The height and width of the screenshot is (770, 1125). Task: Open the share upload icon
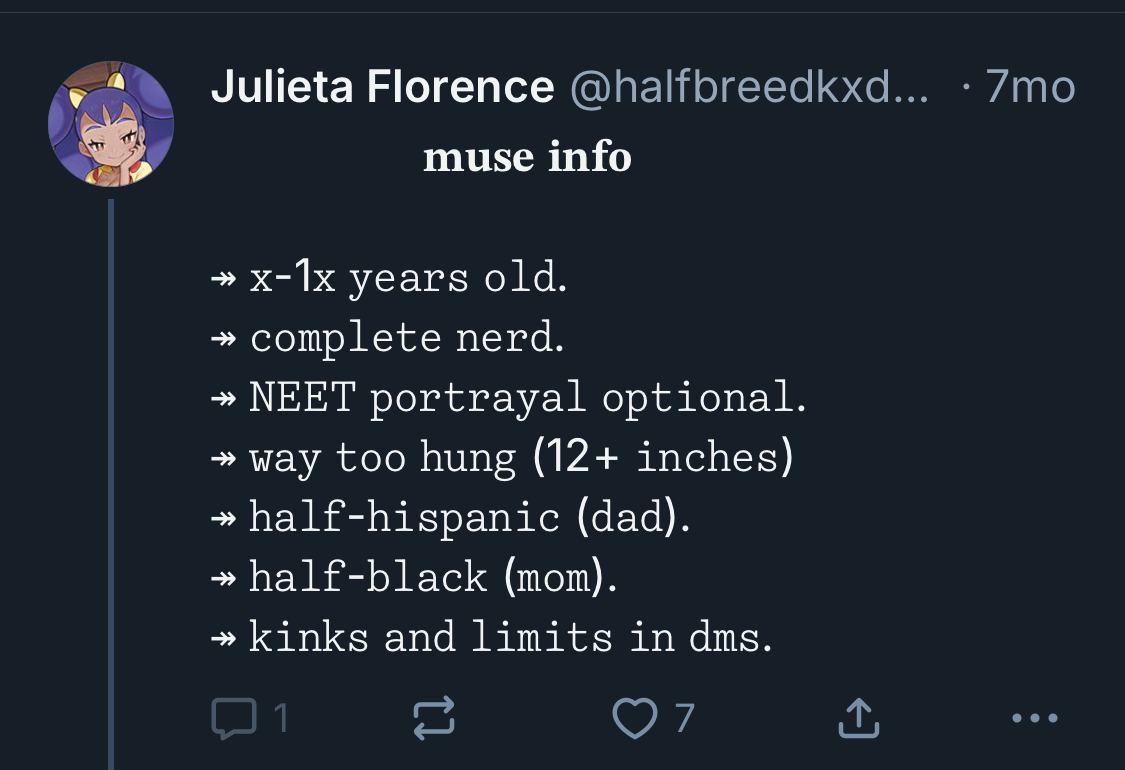[857, 718]
